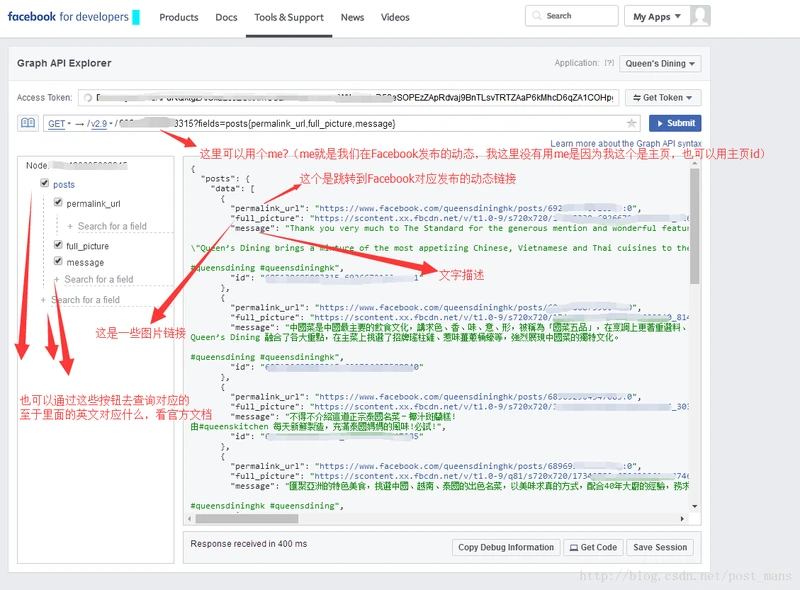Click the book documentation icon beside GET
800x590 pixels.
coord(28,123)
